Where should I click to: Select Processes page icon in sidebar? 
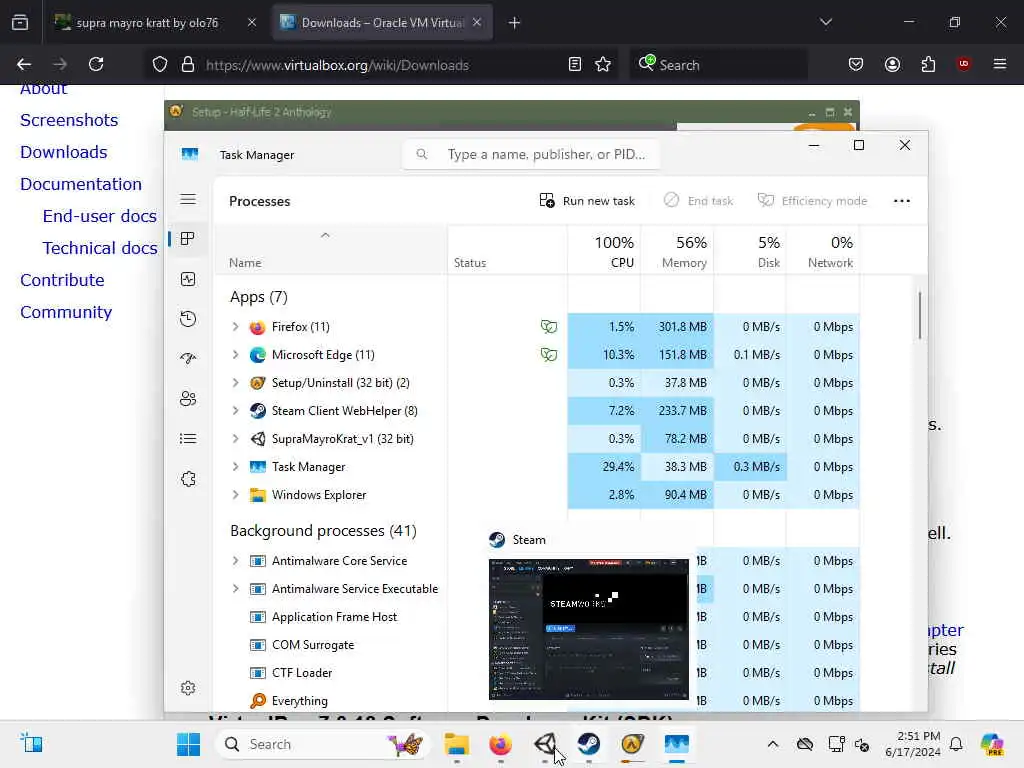point(188,239)
